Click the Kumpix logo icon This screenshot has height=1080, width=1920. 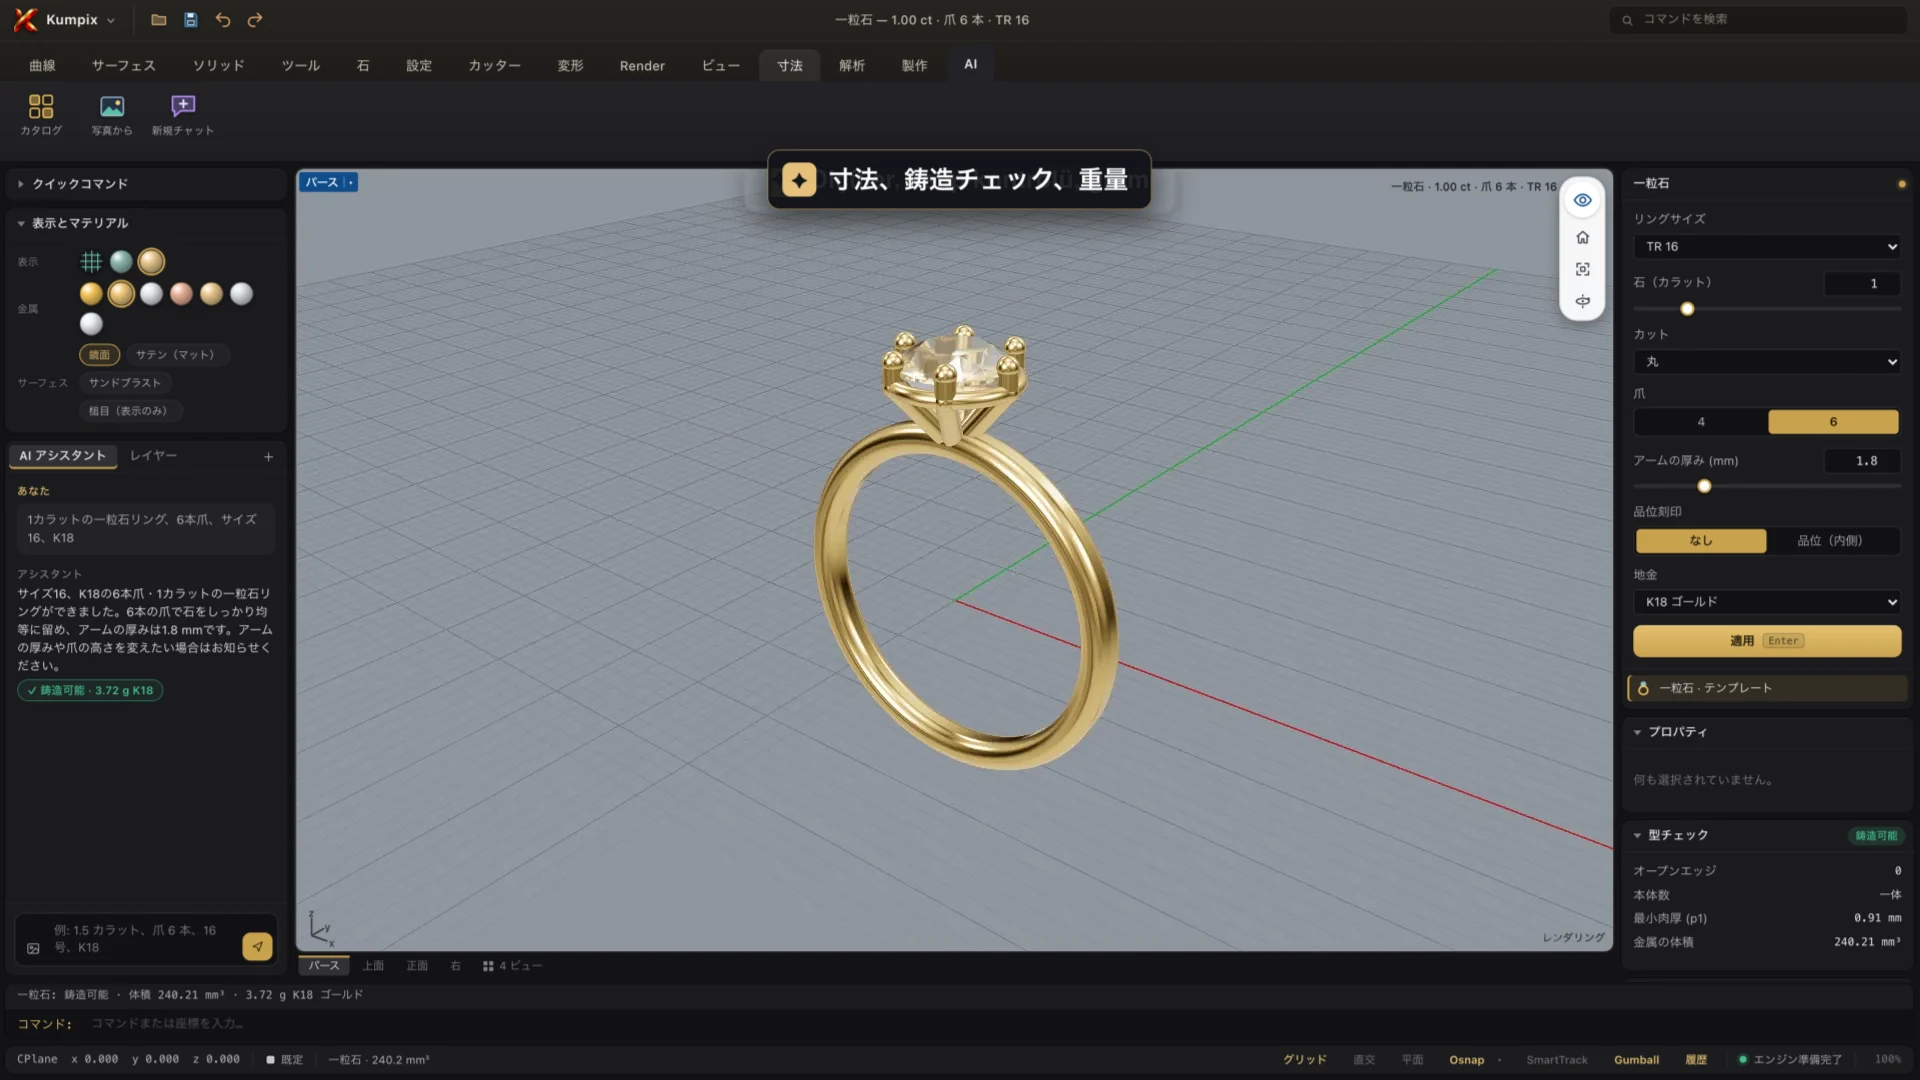[x=25, y=19]
